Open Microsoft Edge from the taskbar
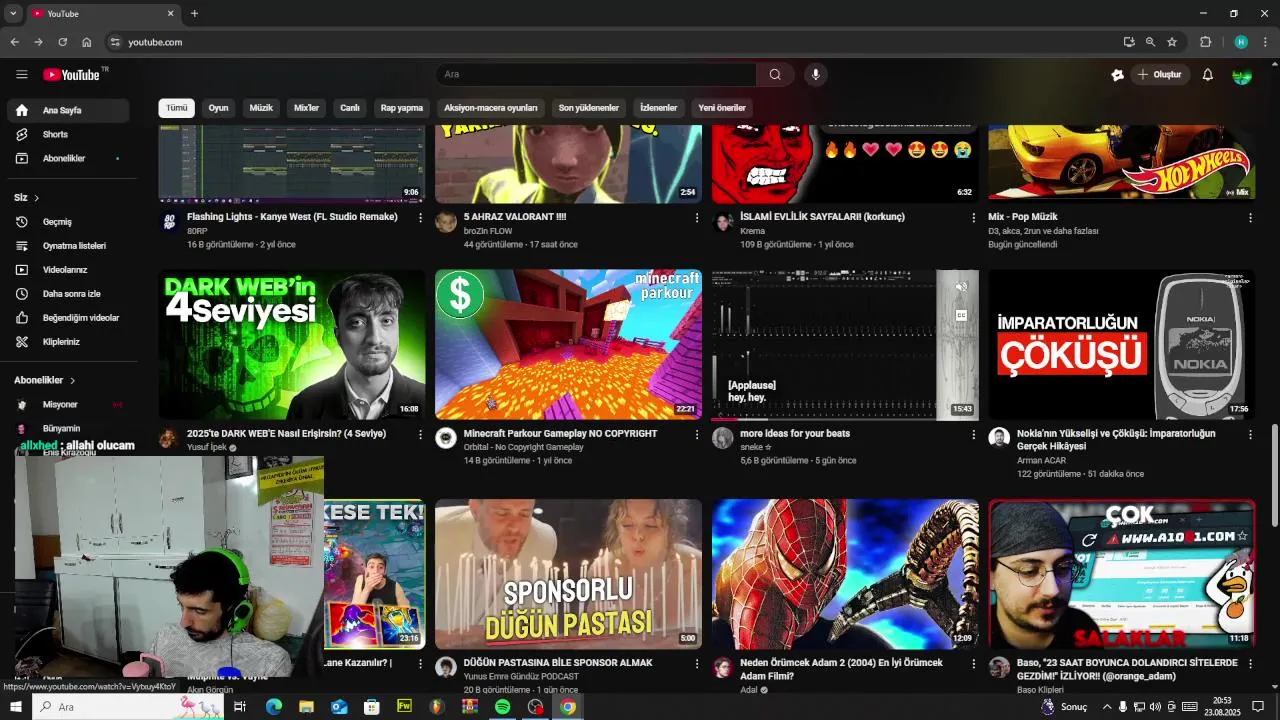This screenshot has height=720, width=1280. [274, 707]
